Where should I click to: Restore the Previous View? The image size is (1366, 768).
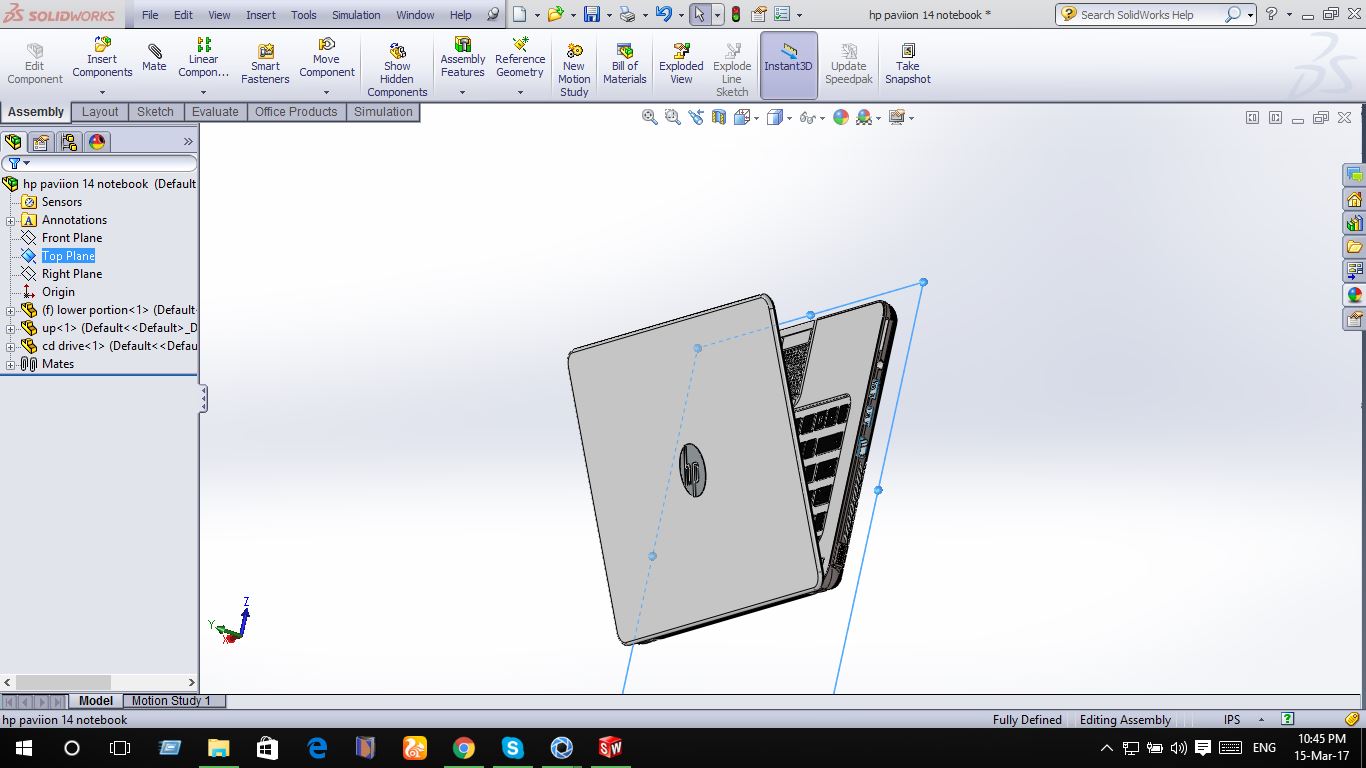pos(696,117)
